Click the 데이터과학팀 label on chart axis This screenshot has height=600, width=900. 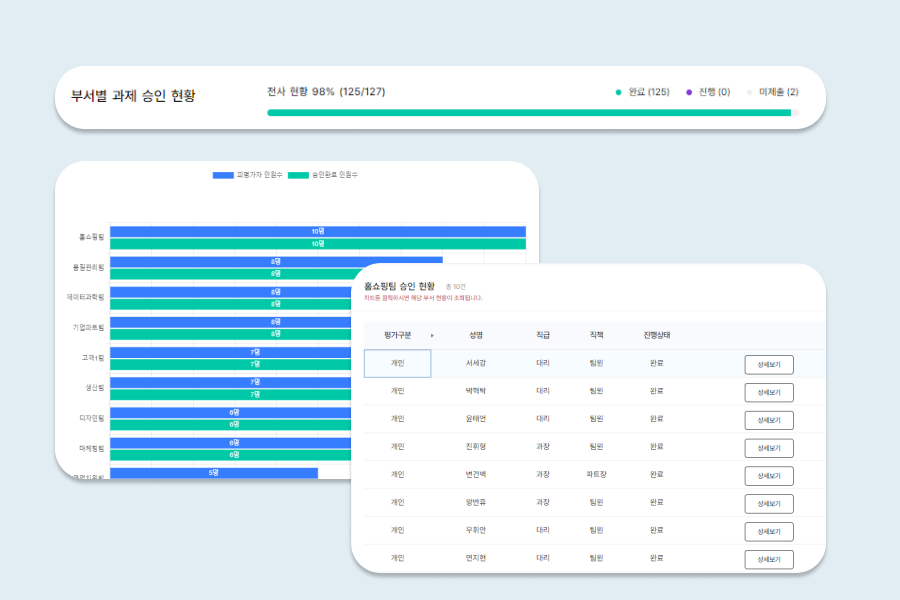86,297
